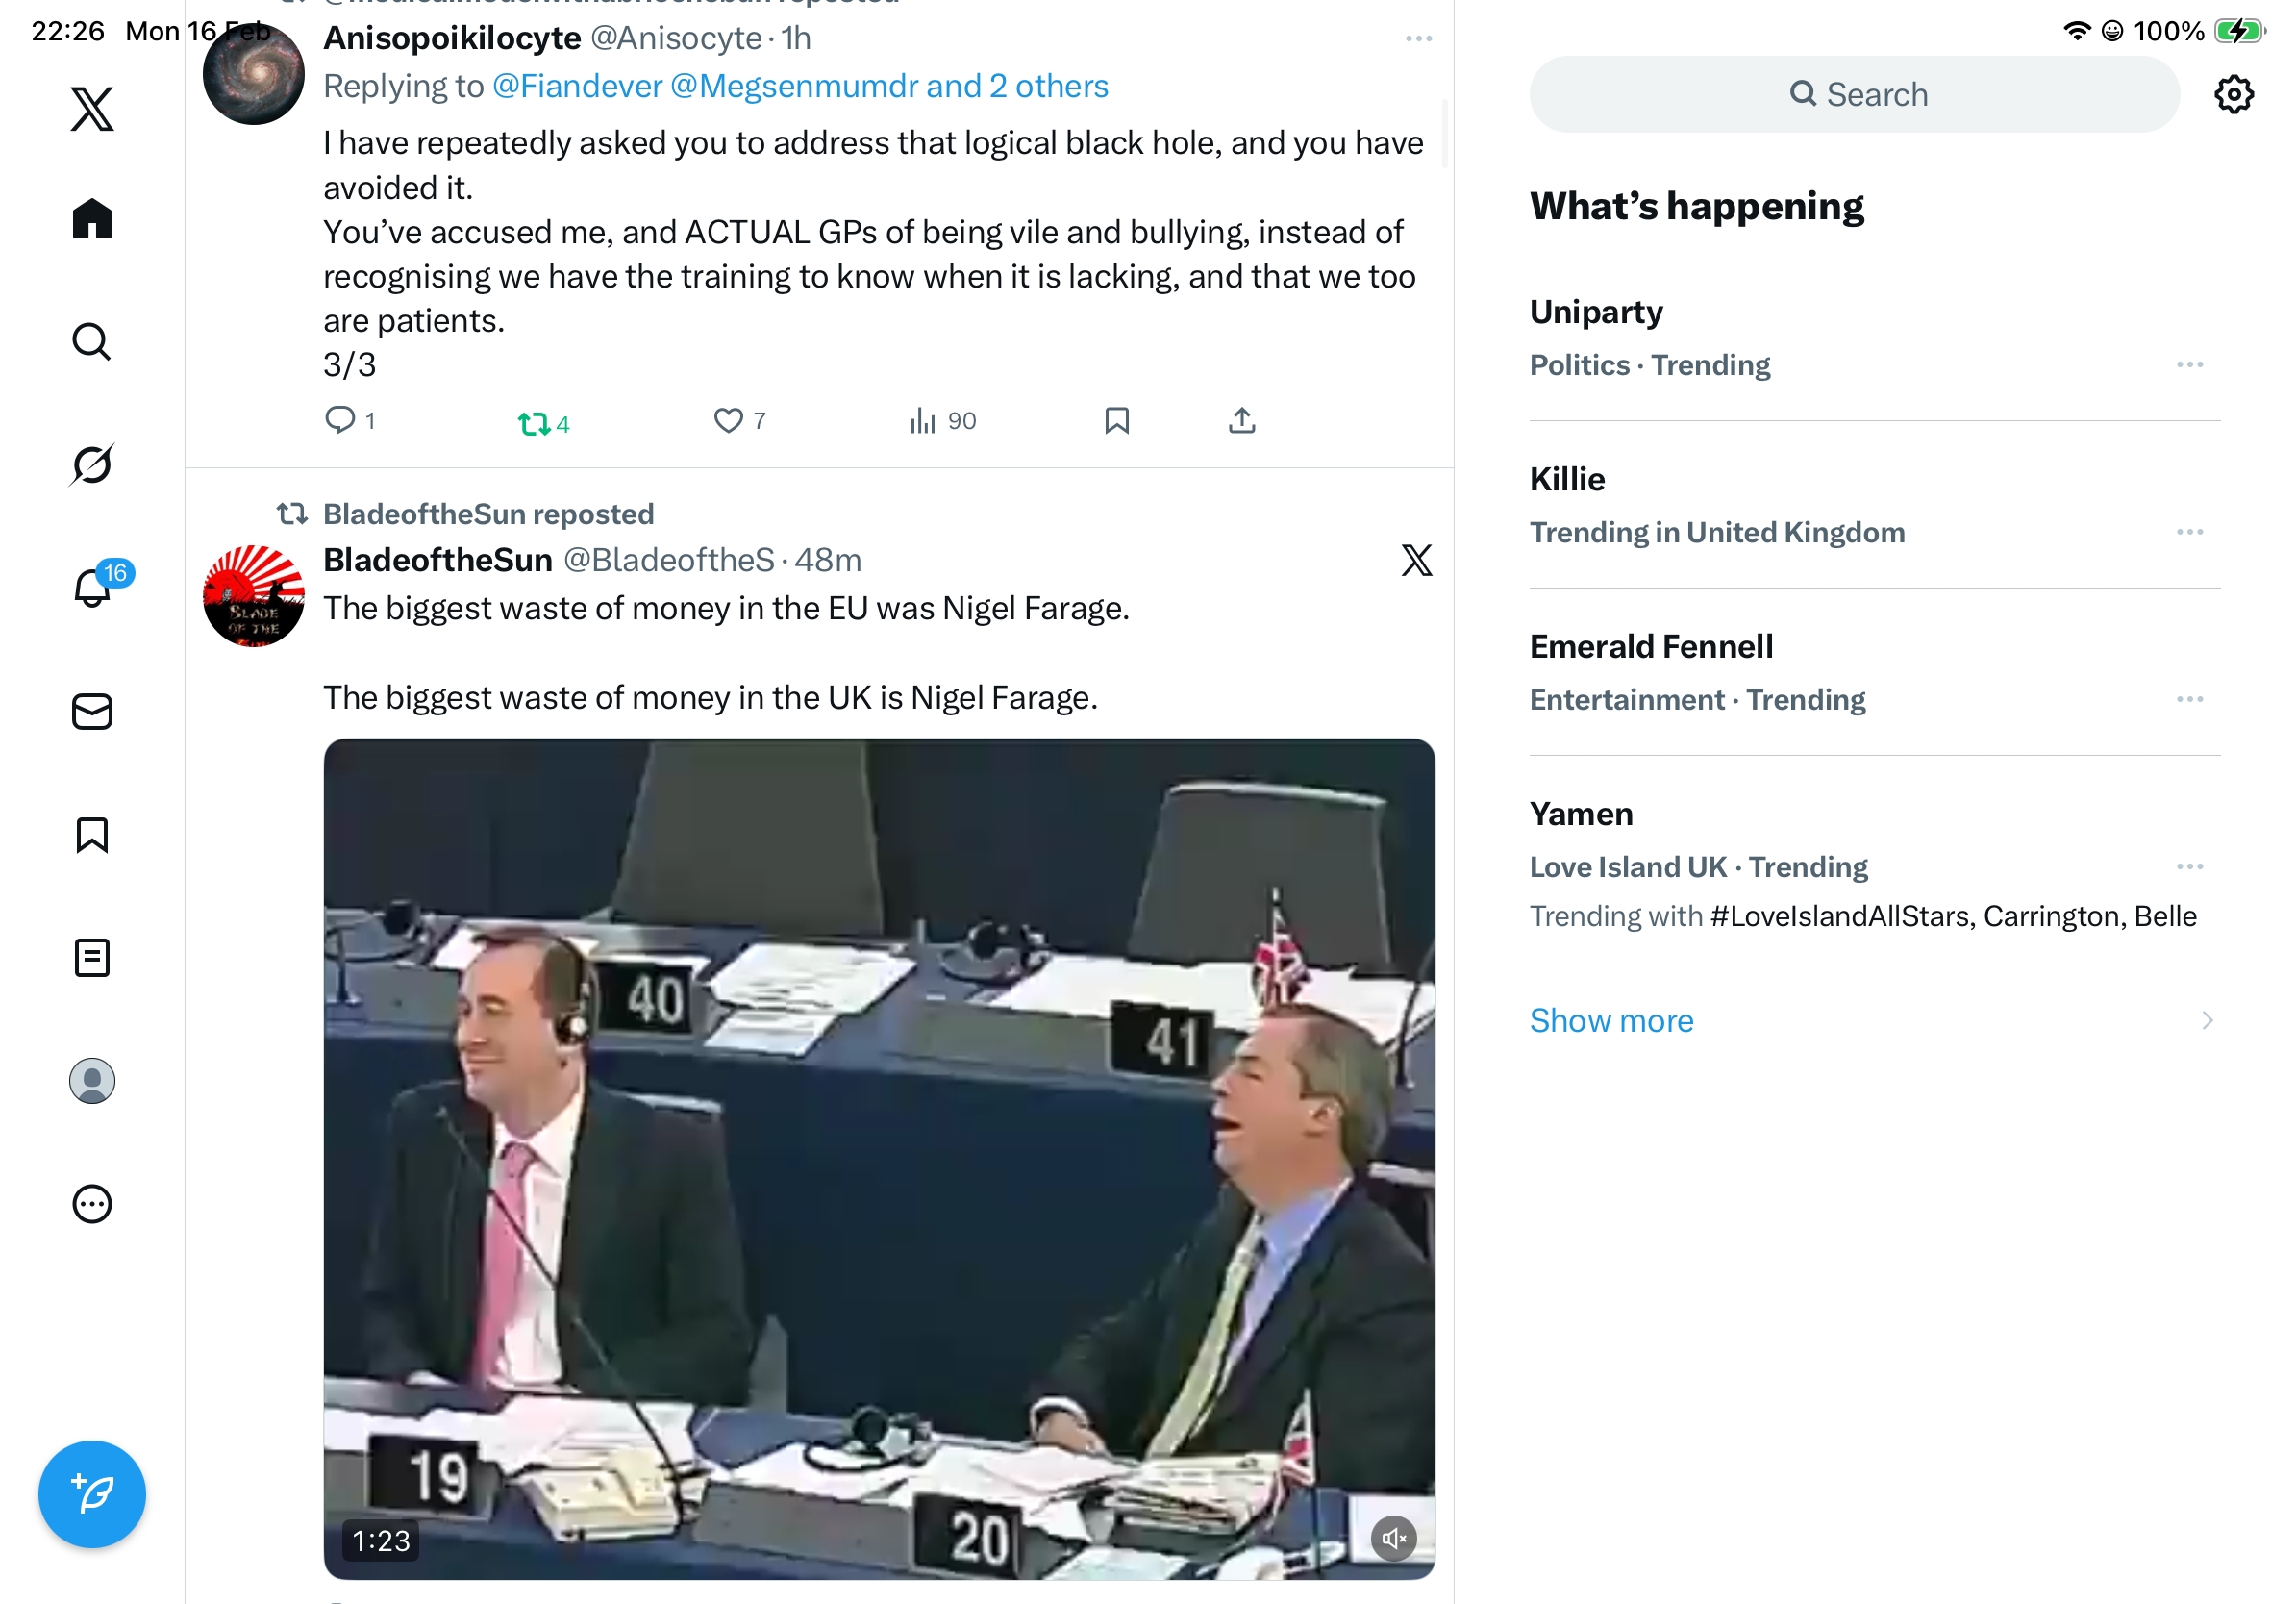
Task: Bookmark the Anisopoikilocyte tweet
Action: click(x=1116, y=421)
